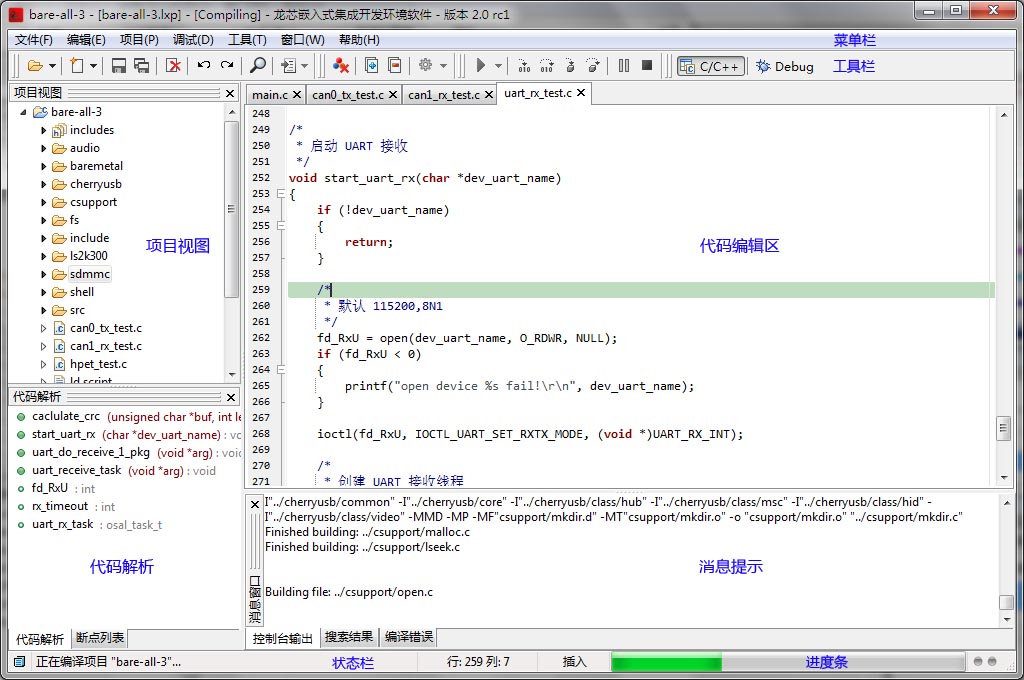The image size is (1024, 680).
Task: Switch to the Debug perspective
Action: [x=785, y=66]
